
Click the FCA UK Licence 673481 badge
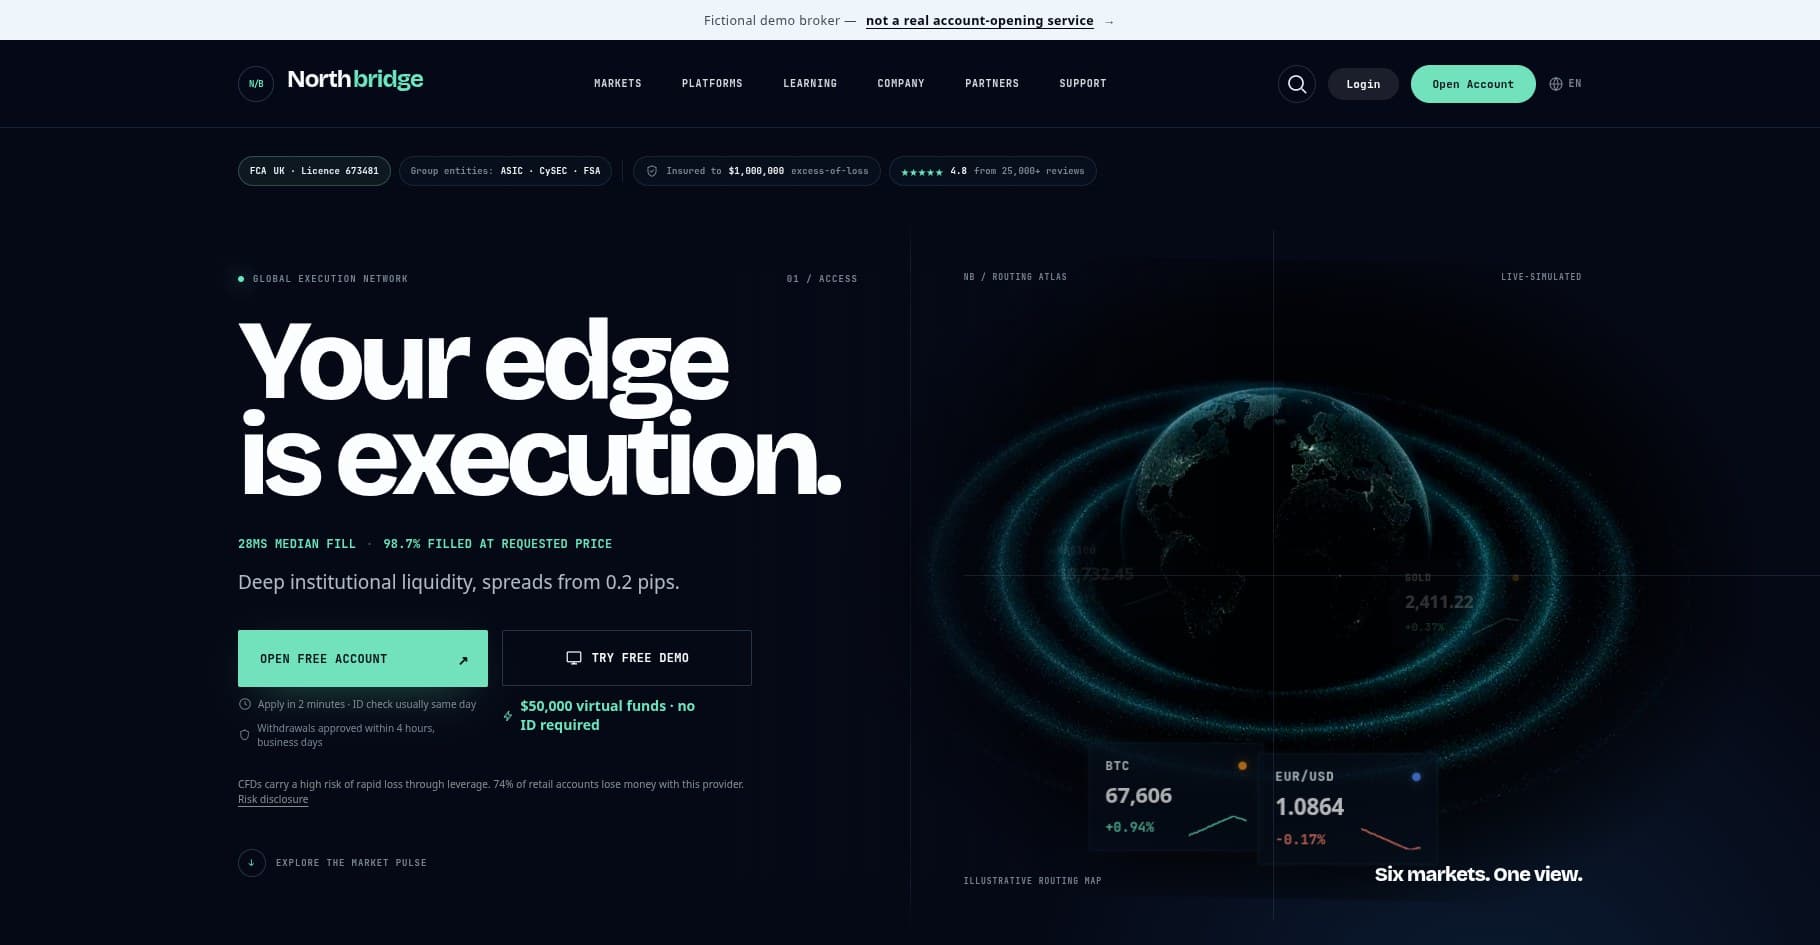pyautogui.click(x=314, y=171)
